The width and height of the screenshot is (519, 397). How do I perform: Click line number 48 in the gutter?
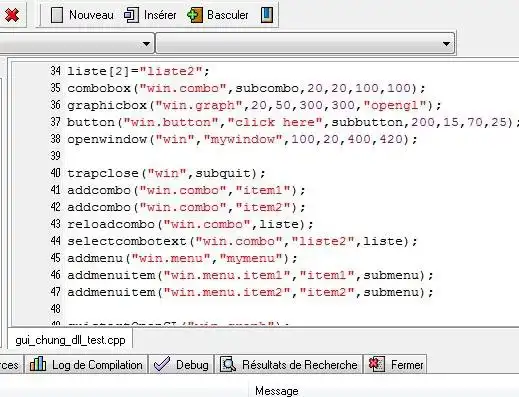[x=55, y=309]
